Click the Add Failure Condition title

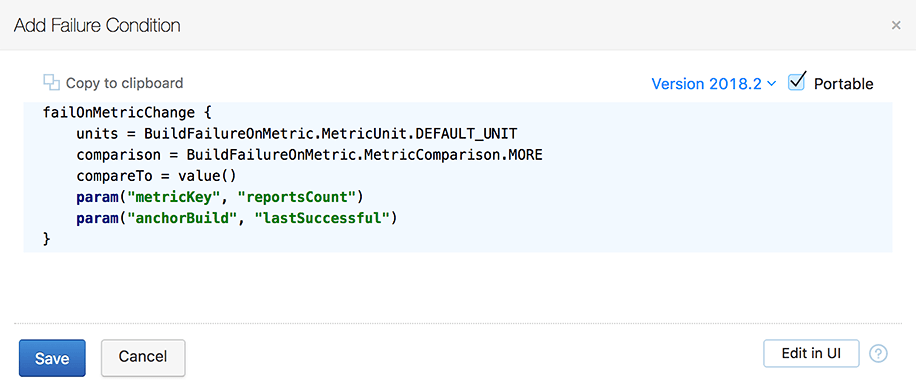click(97, 25)
